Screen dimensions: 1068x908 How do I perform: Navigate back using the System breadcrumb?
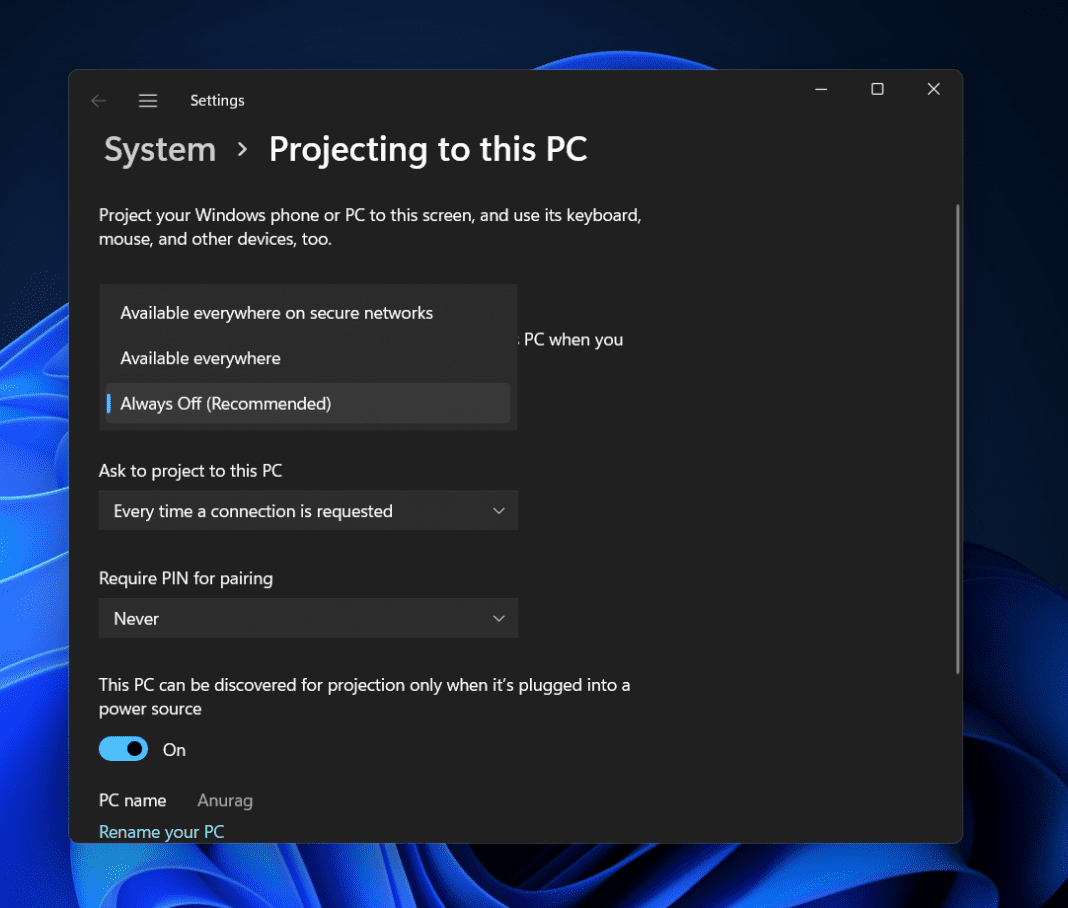pyautogui.click(x=159, y=149)
